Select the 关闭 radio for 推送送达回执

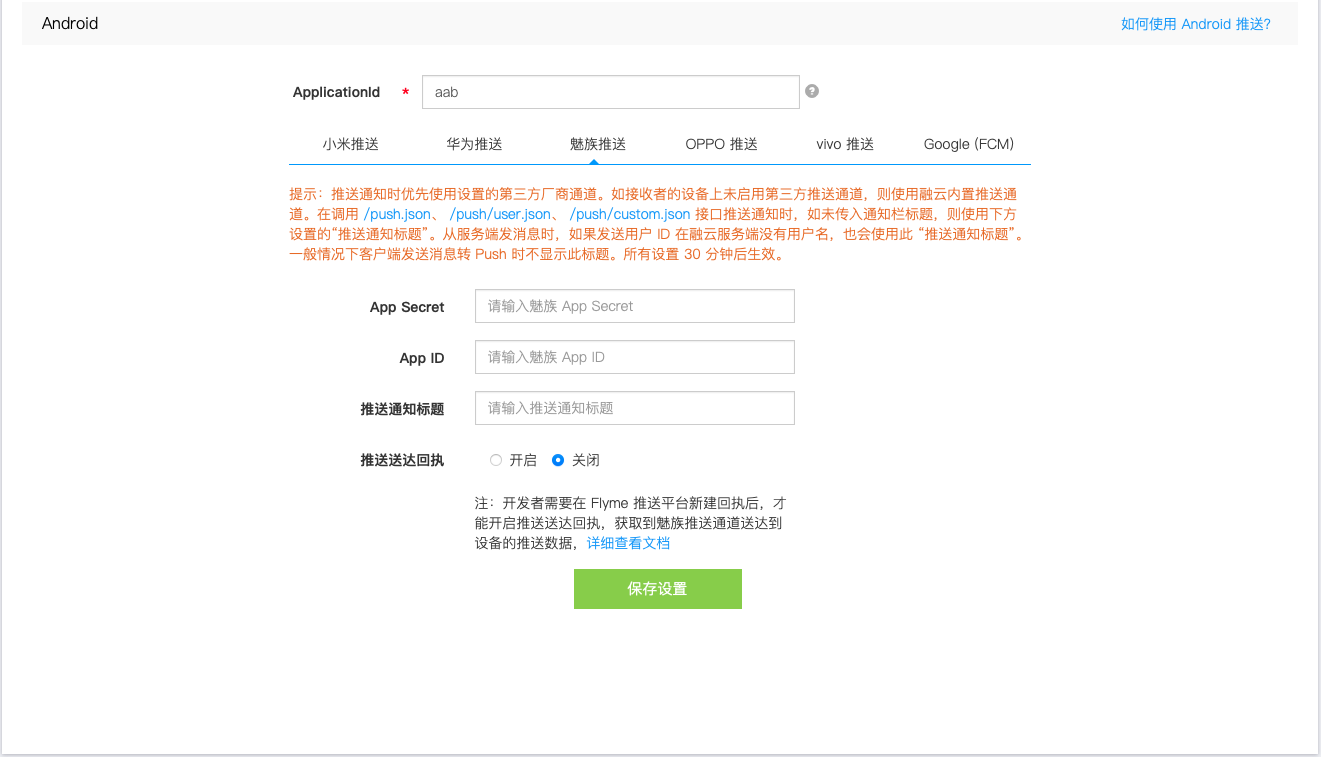[558, 460]
